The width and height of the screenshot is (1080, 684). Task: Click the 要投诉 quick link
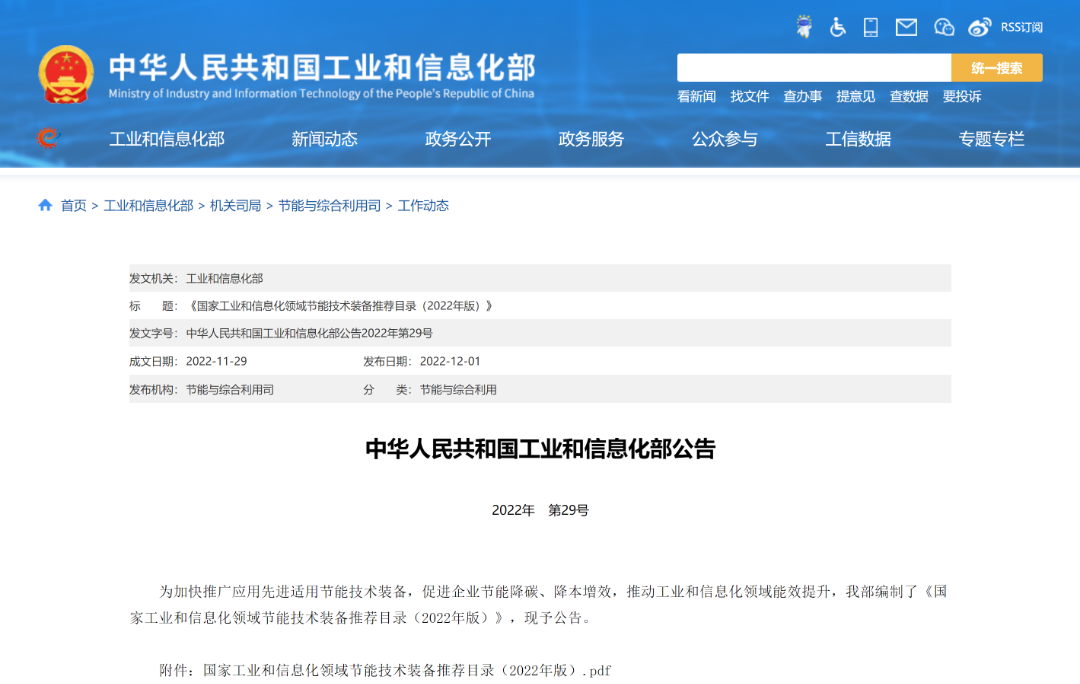[961, 96]
